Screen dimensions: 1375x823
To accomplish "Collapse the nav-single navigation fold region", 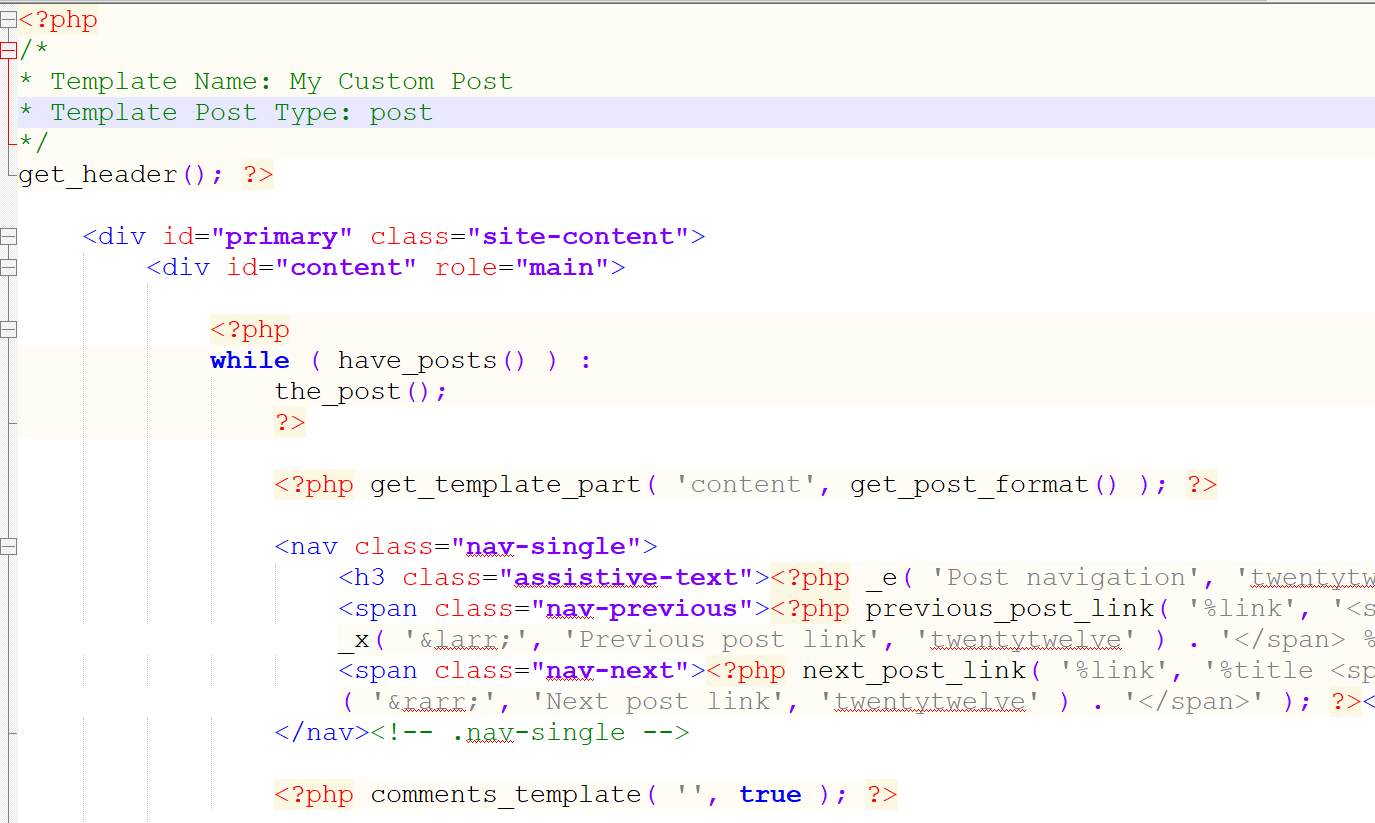I will [x=8, y=546].
